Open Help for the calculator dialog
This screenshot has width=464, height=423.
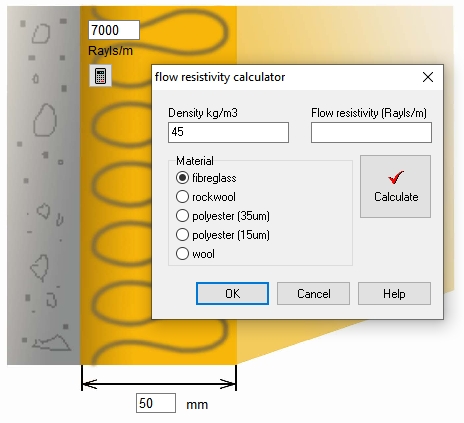pos(394,294)
